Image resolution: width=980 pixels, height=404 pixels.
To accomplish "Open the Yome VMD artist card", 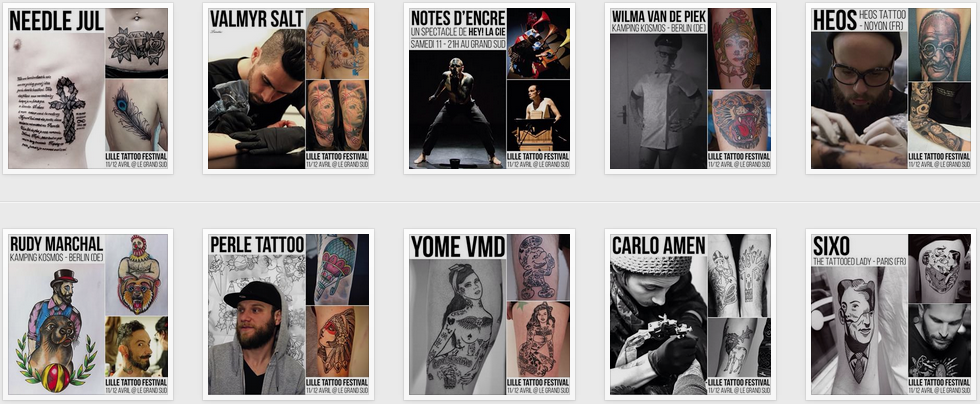I will tap(489, 314).
